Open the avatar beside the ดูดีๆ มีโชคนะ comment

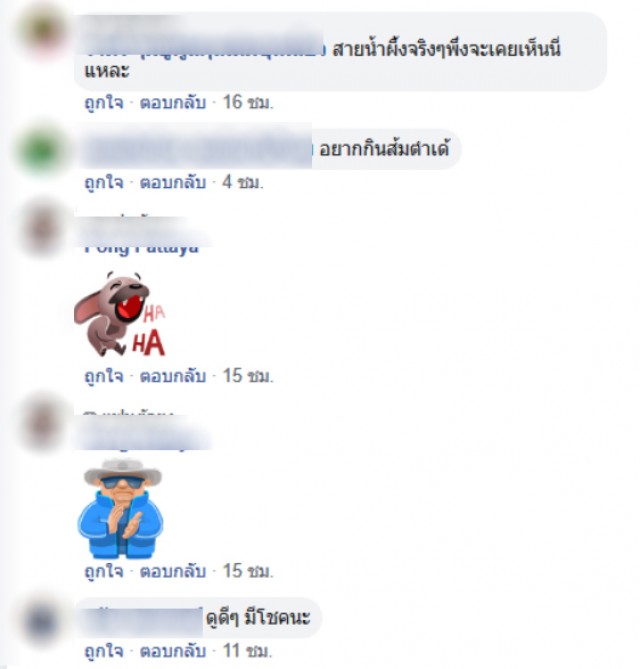point(42,622)
